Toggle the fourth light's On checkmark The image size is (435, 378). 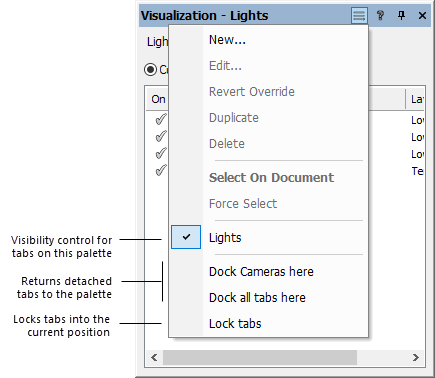(x=161, y=171)
